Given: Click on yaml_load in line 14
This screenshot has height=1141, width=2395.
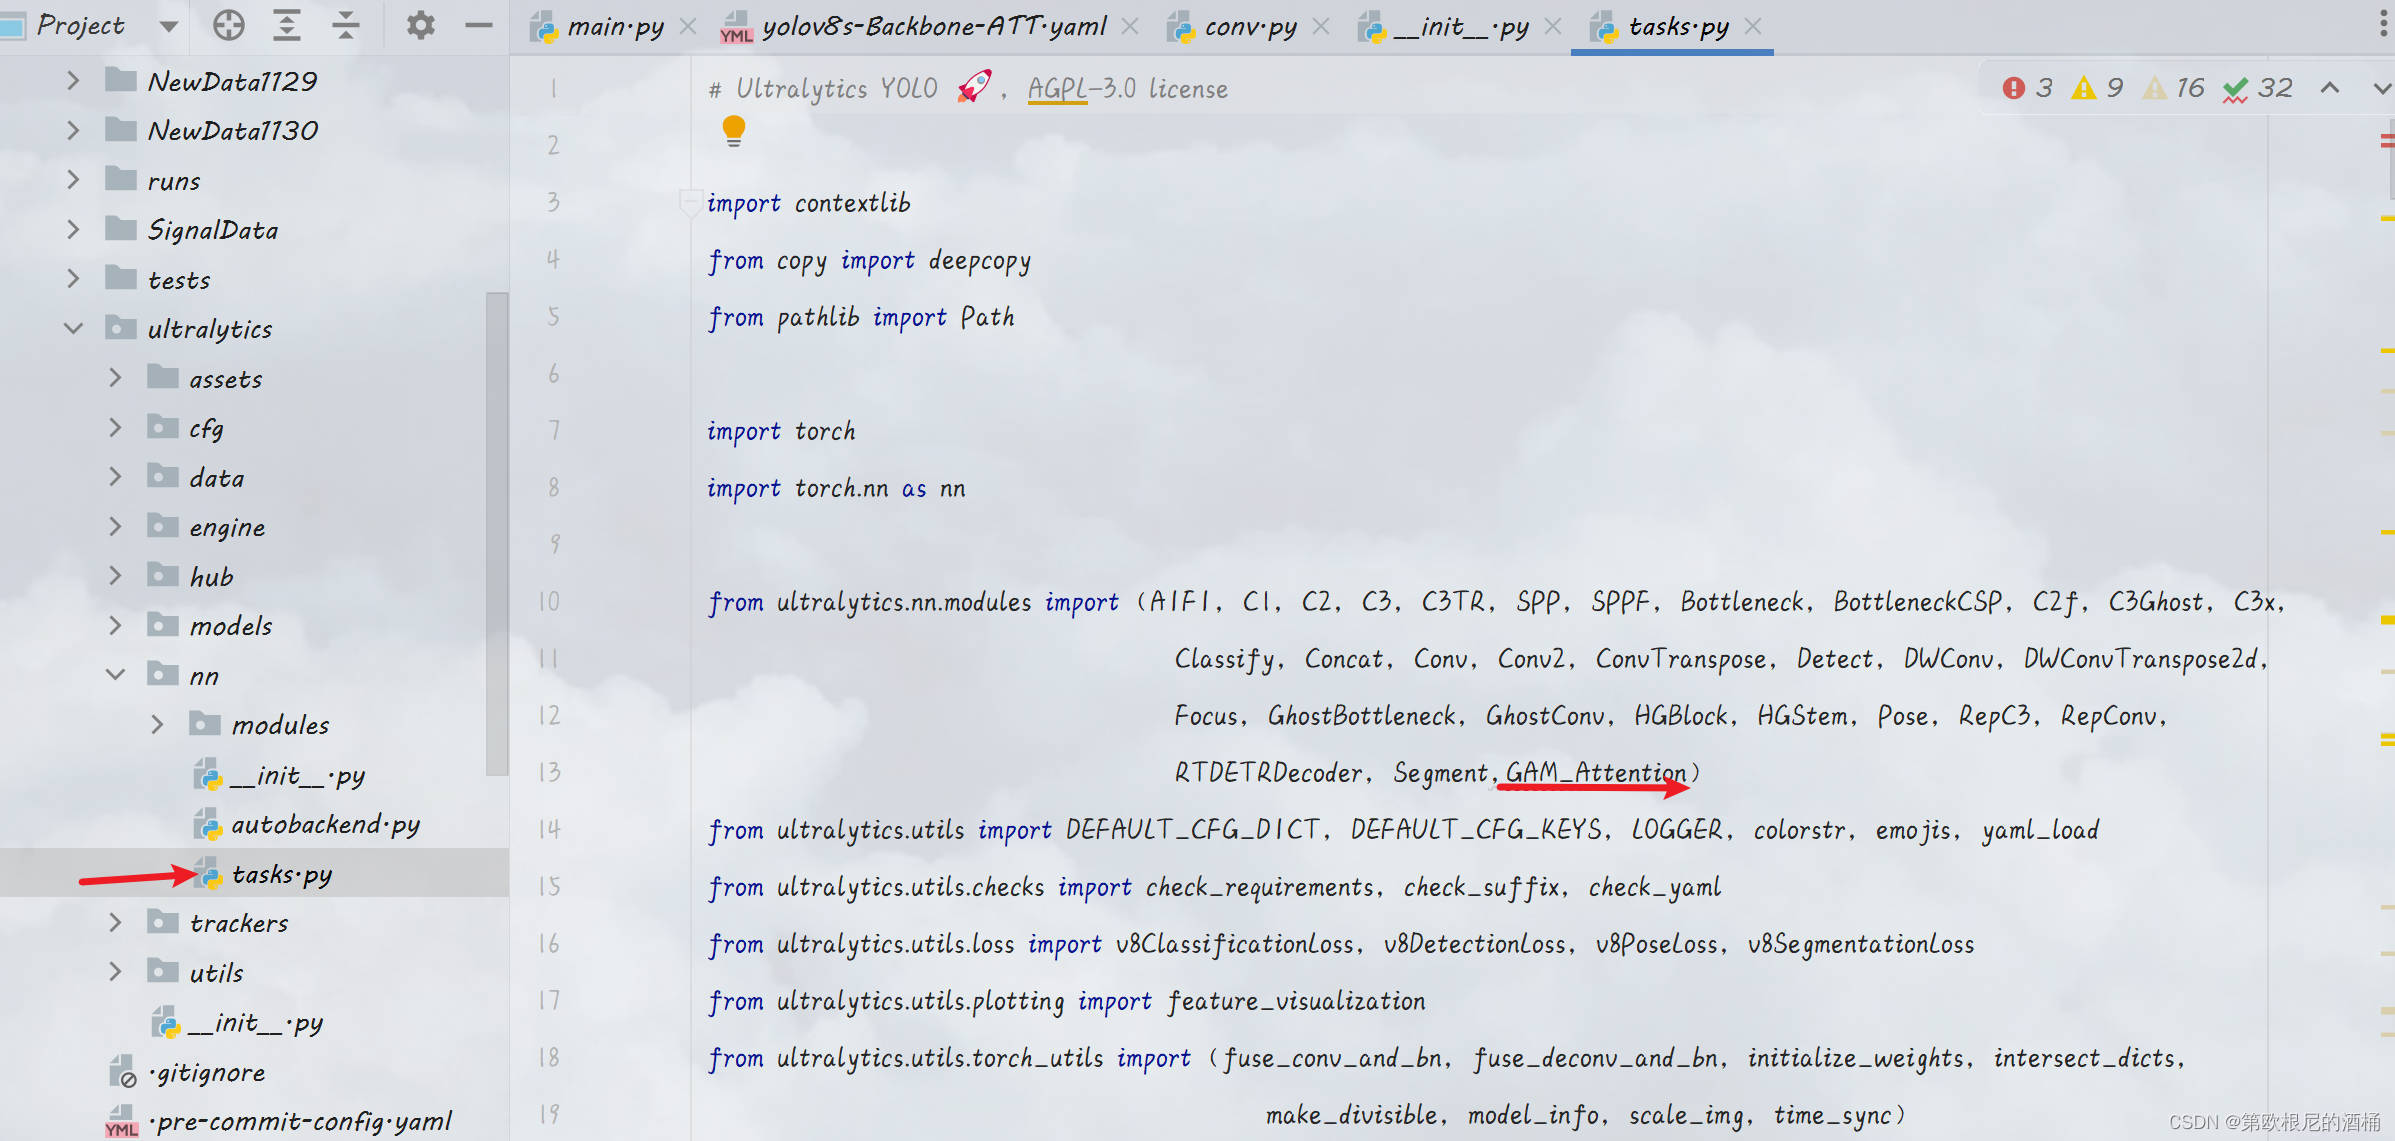Looking at the screenshot, I should tap(2040, 829).
